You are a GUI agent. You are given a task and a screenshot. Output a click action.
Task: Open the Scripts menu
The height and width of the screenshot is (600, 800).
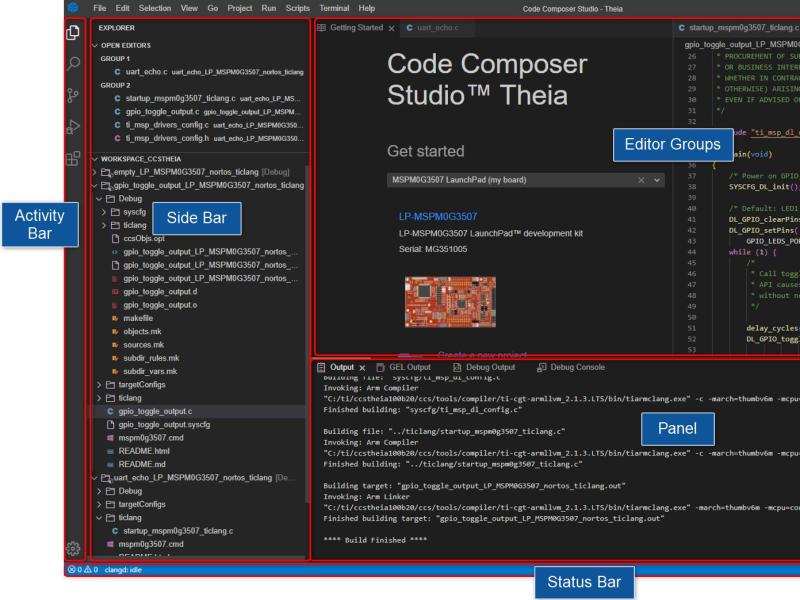tap(297, 8)
